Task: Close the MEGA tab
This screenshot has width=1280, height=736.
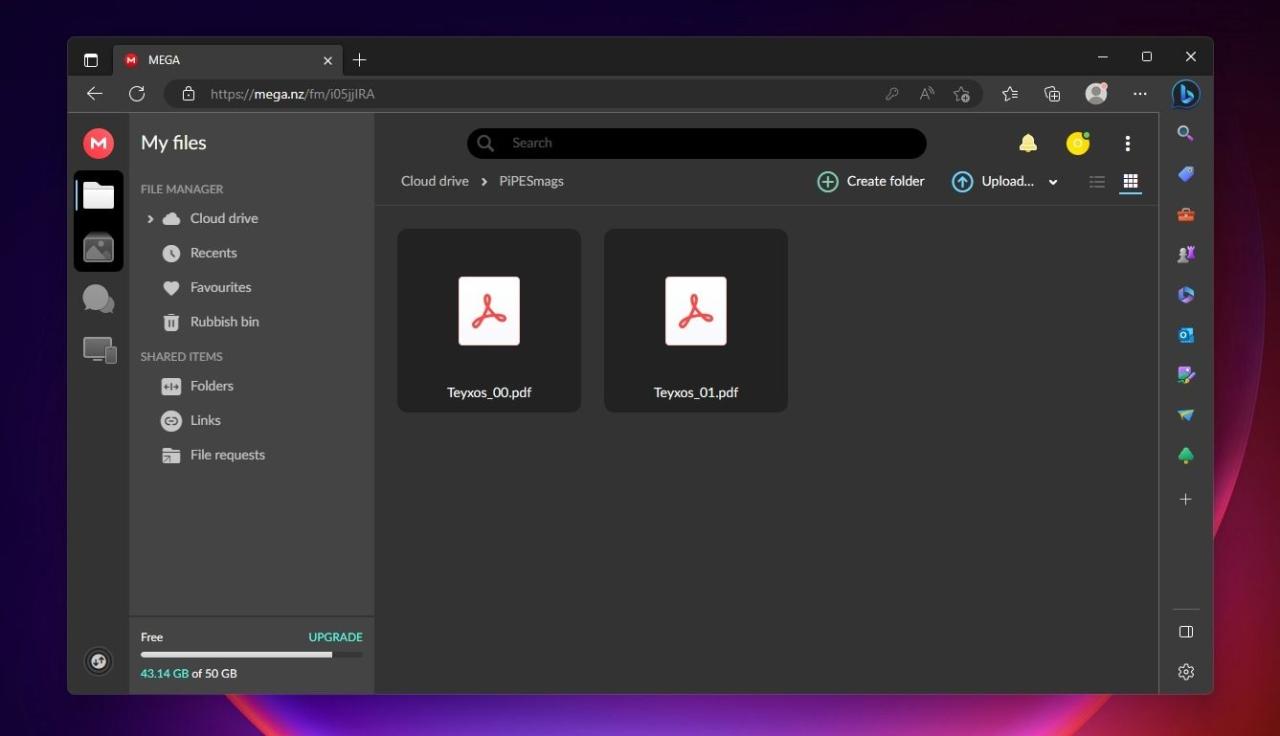Action: tap(327, 60)
